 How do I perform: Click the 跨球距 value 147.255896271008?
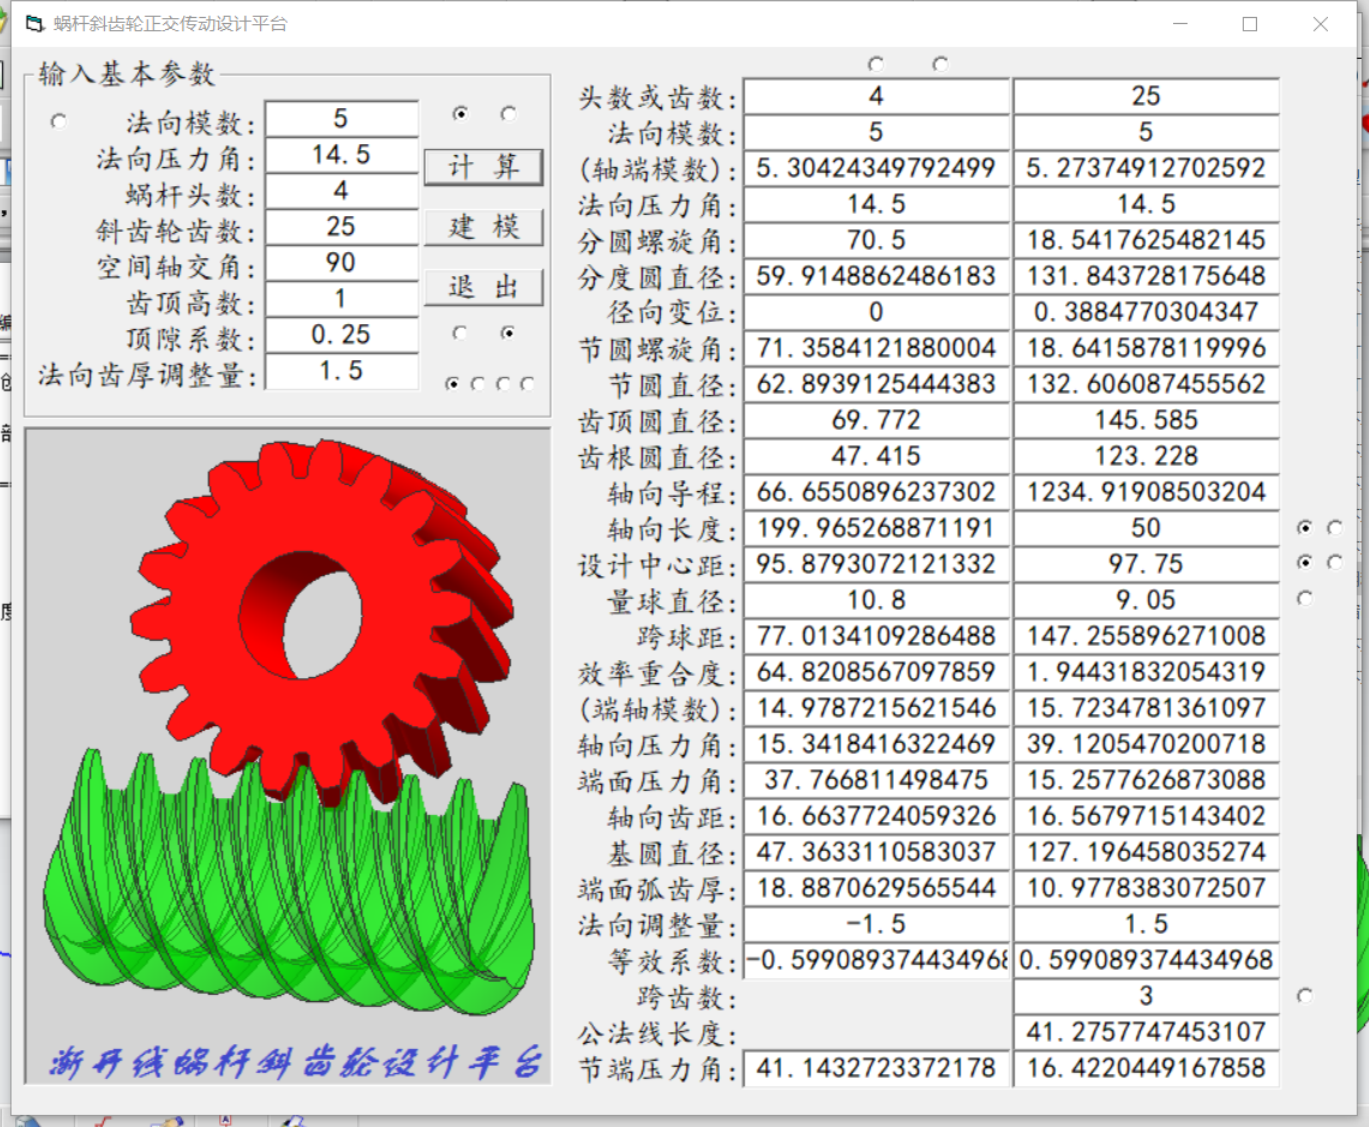(x=1146, y=636)
